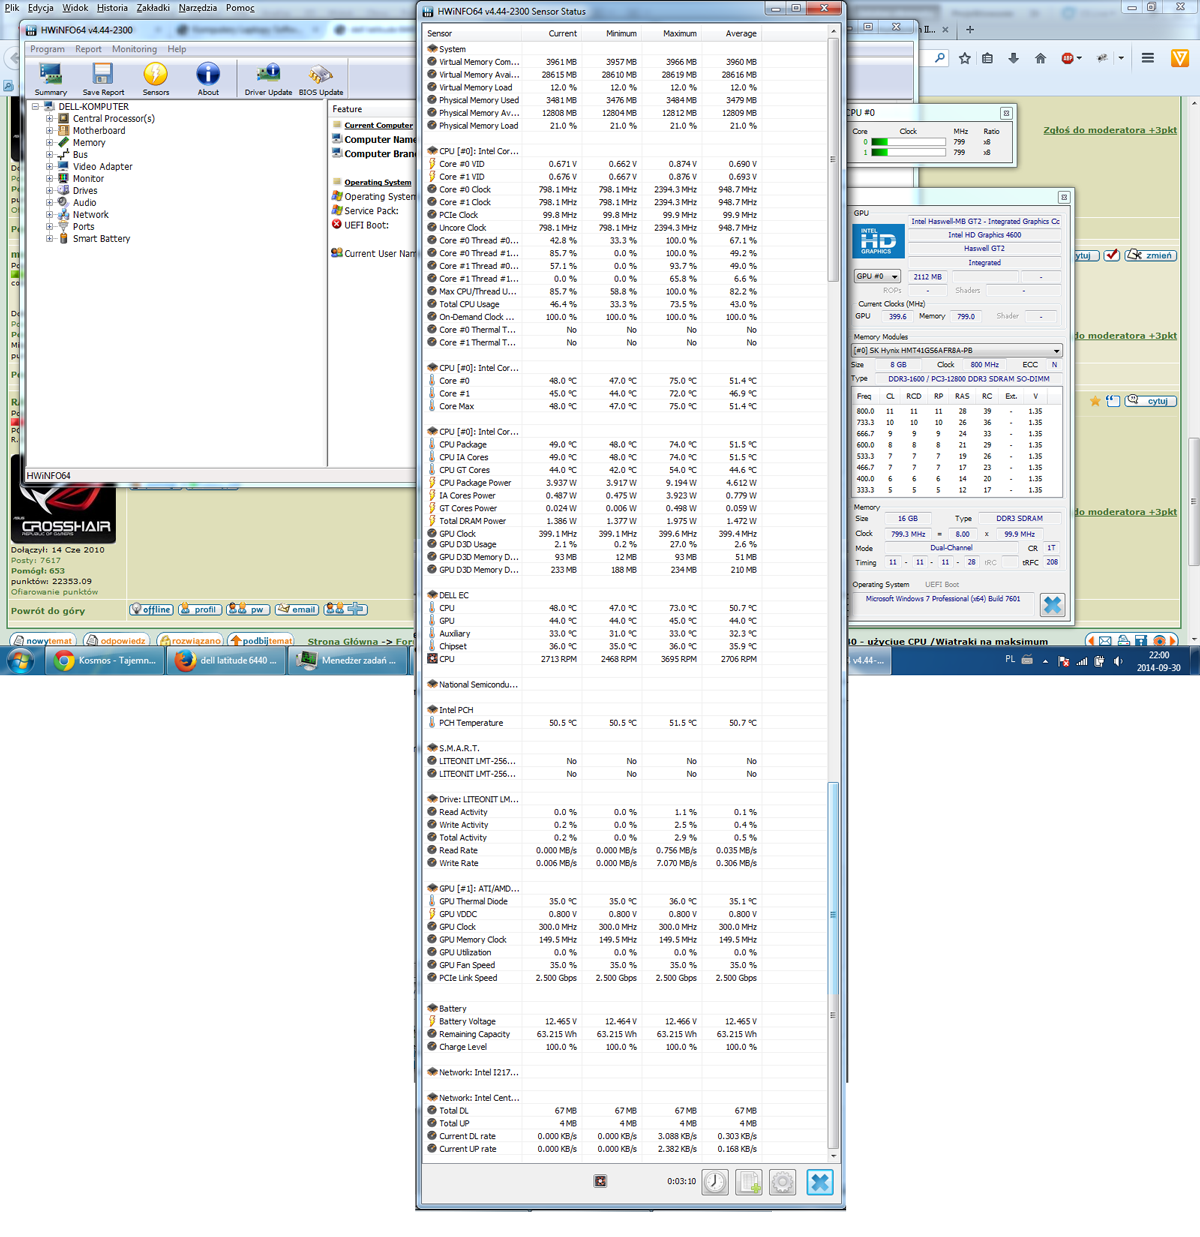
Task: Open the Firefox hamburger menu
Action: coord(1148,58)
